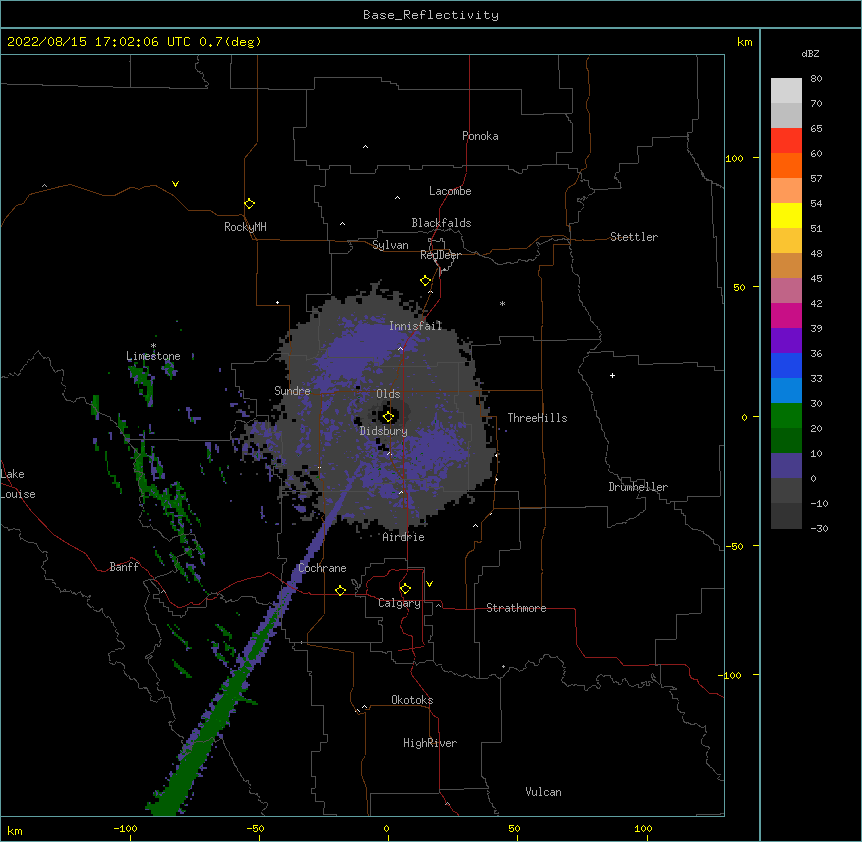862x842 pixels.
Task: Click the Sundre town label
Action: [x=292, y=391]
